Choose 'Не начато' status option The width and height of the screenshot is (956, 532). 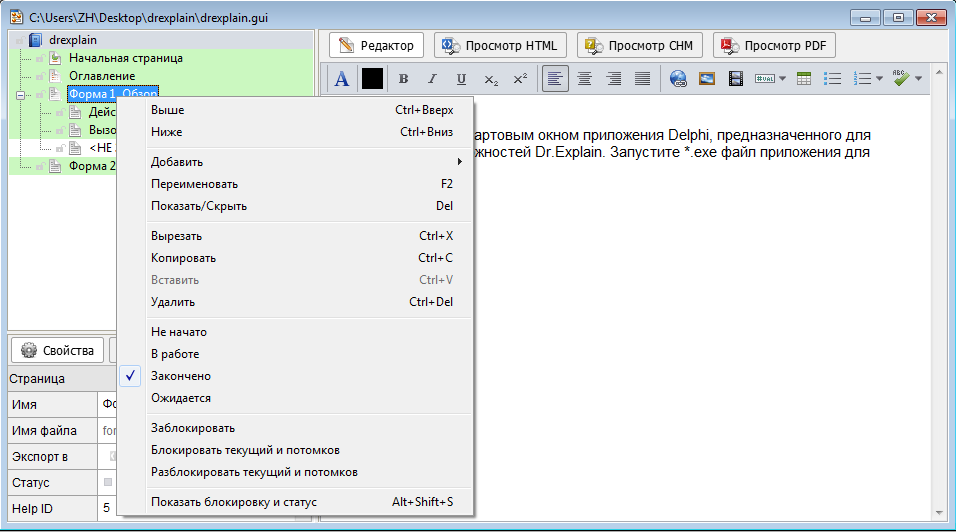coord(179,332)
